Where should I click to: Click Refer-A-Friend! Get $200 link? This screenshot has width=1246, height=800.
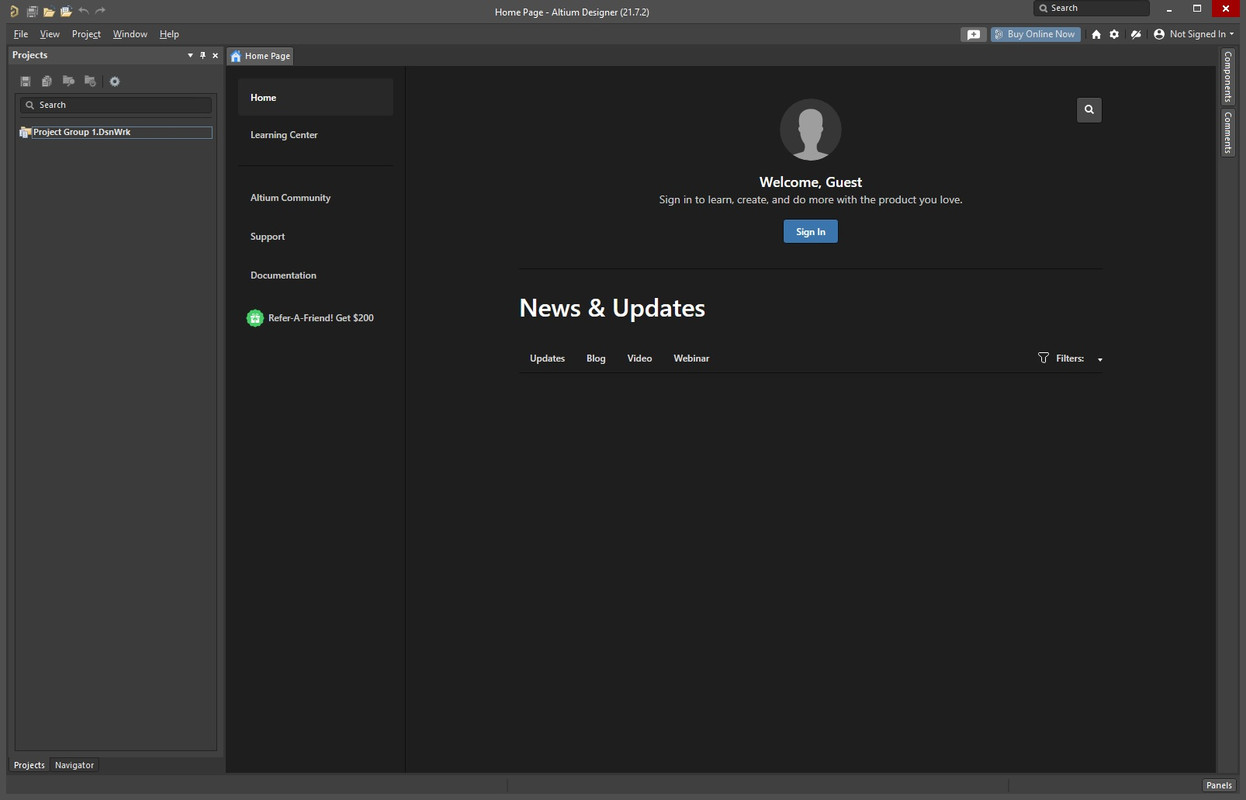click(x=321, y=318)
